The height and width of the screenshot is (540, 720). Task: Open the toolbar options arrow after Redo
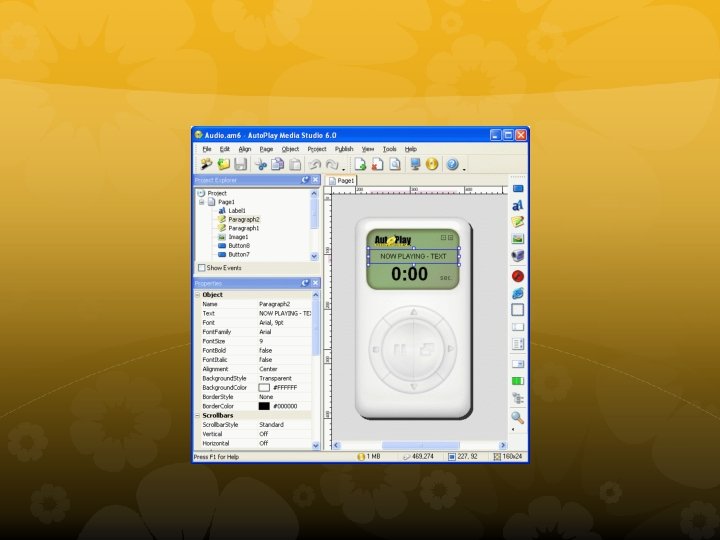point(343,169)
